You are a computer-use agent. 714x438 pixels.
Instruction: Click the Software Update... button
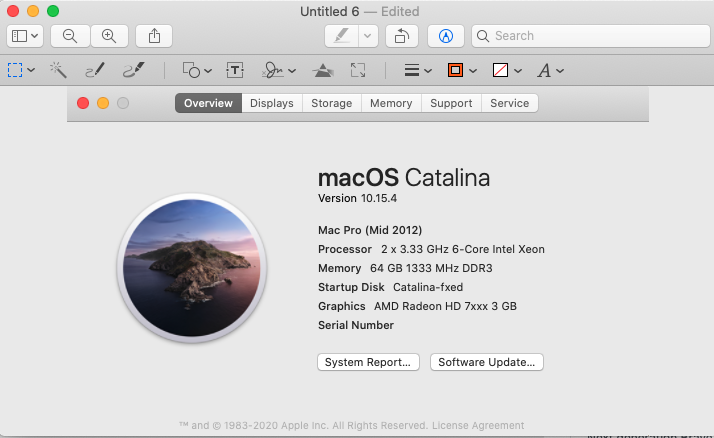coord(486,362)
